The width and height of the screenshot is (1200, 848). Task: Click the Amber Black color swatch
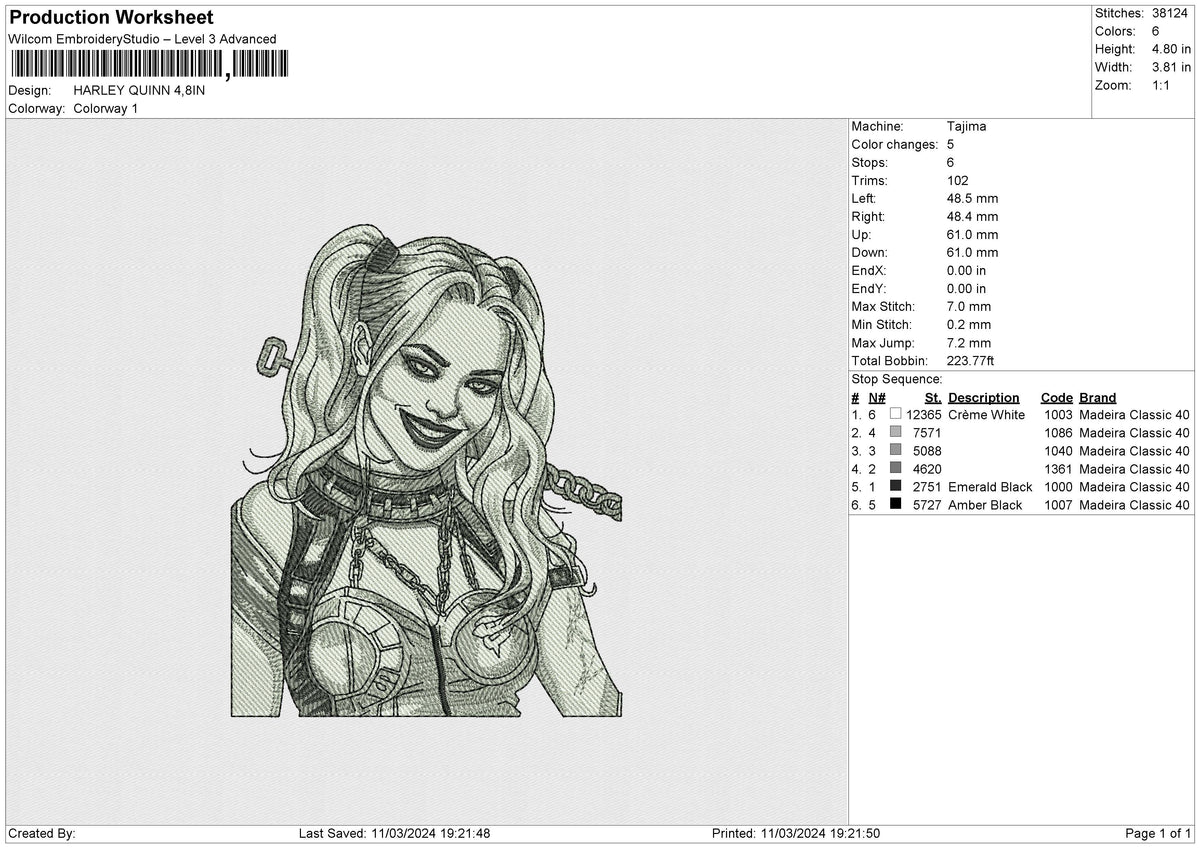tap(895, 504)
